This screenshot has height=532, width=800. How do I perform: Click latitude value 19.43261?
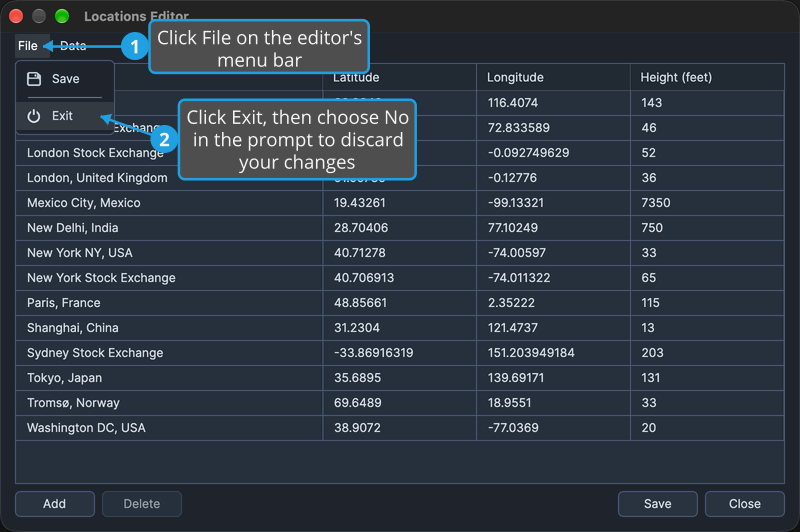tap(360, 203)
